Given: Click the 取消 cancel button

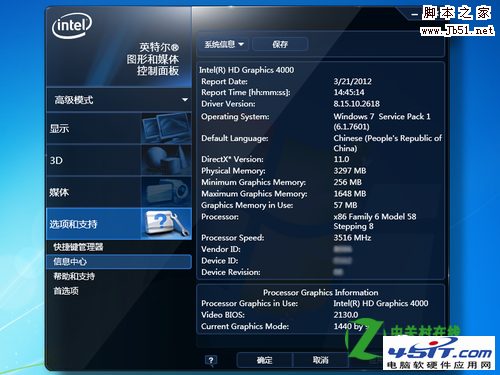Looking at the screenshot, I should pyautogui.click(x=321, y=360).
